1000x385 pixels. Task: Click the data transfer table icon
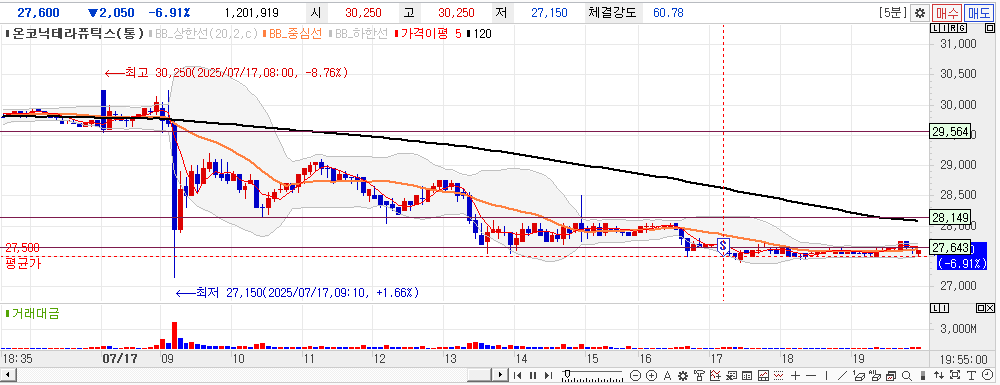click(x=731, y=375)
